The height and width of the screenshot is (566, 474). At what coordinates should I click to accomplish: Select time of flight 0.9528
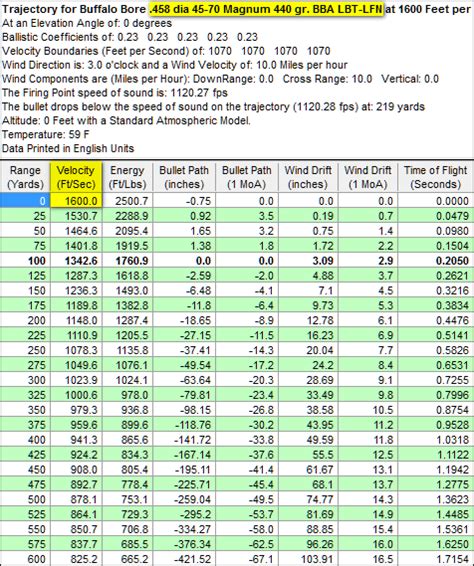[x=436, y=425]
